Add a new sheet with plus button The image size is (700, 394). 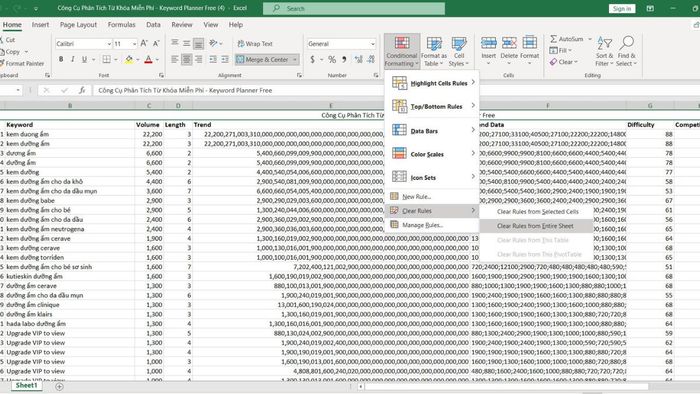[59, 386]
